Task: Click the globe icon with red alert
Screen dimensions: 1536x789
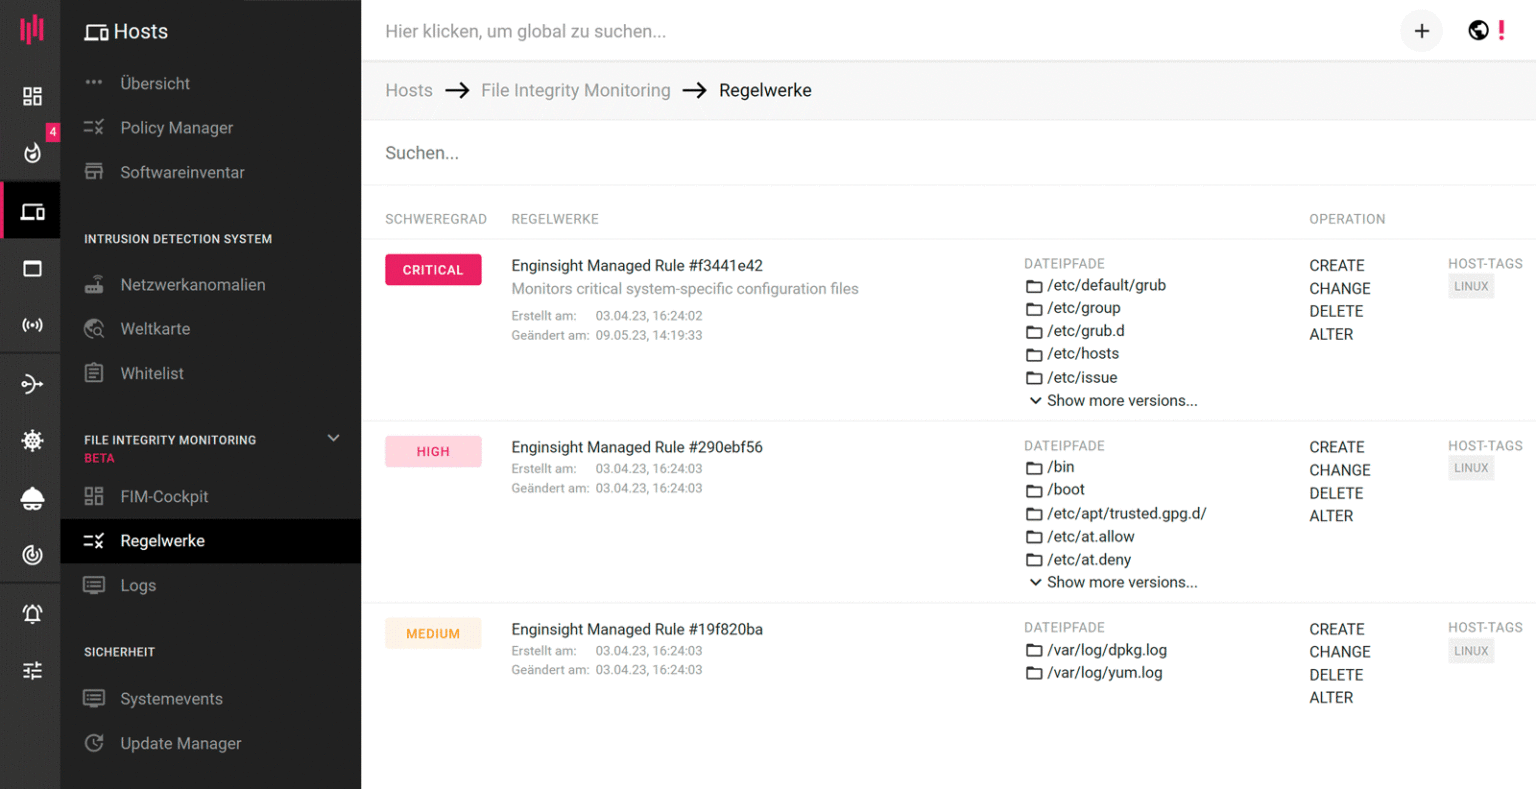Action: (1479, 31)
